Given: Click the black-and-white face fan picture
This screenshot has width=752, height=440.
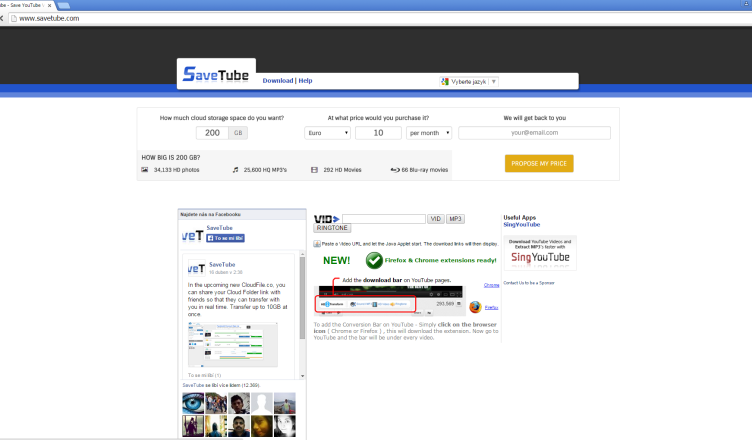Looking at the screenshot, I should (x=285, y=426).
